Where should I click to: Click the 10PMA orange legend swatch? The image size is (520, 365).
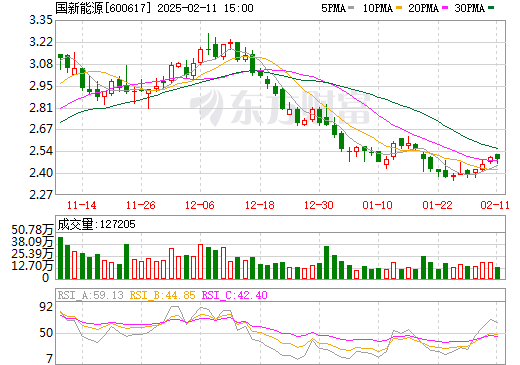click(x=399, y=8)
